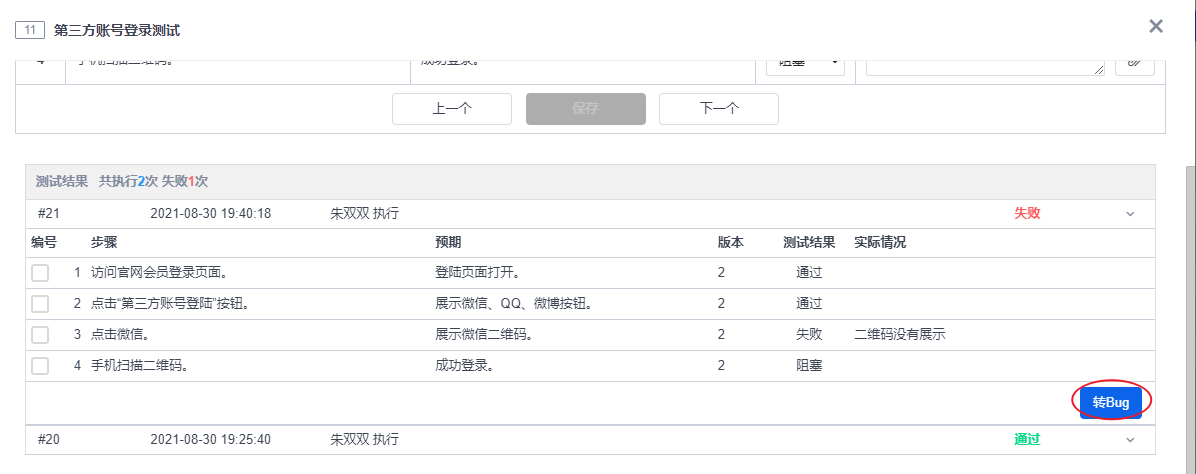Open the #20 execution record row

[500, 439]
